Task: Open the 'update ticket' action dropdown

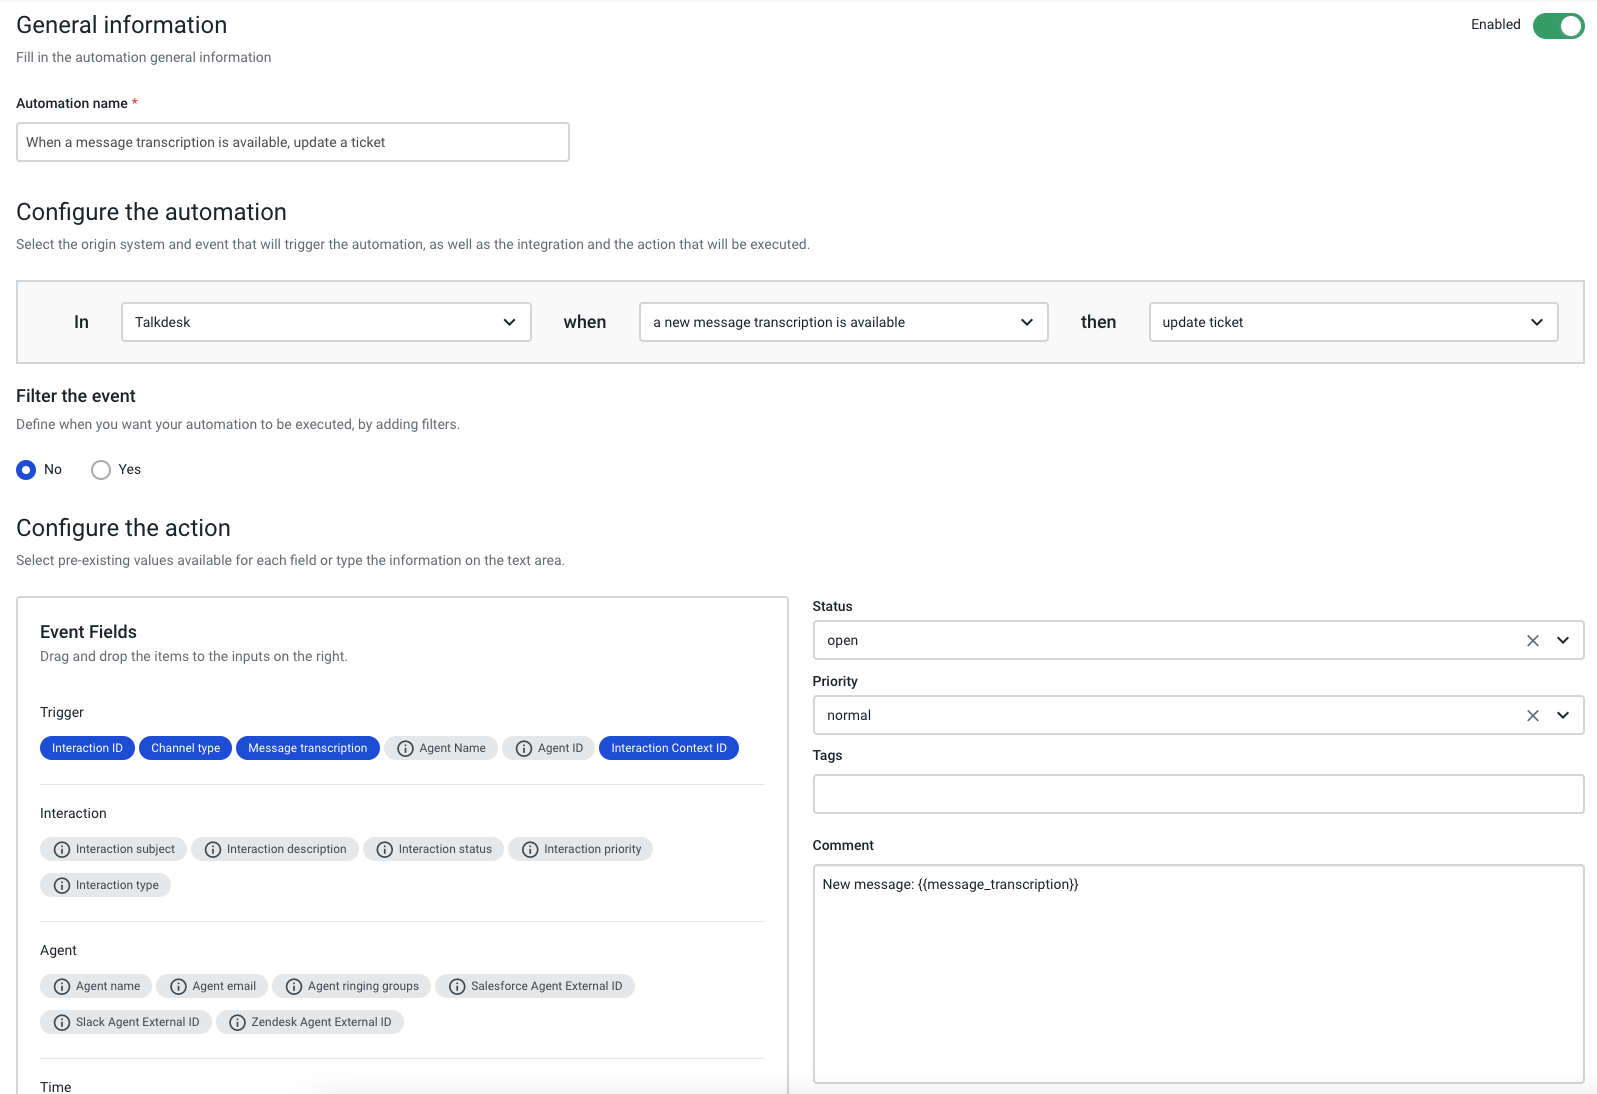Action: point(1353,322)
